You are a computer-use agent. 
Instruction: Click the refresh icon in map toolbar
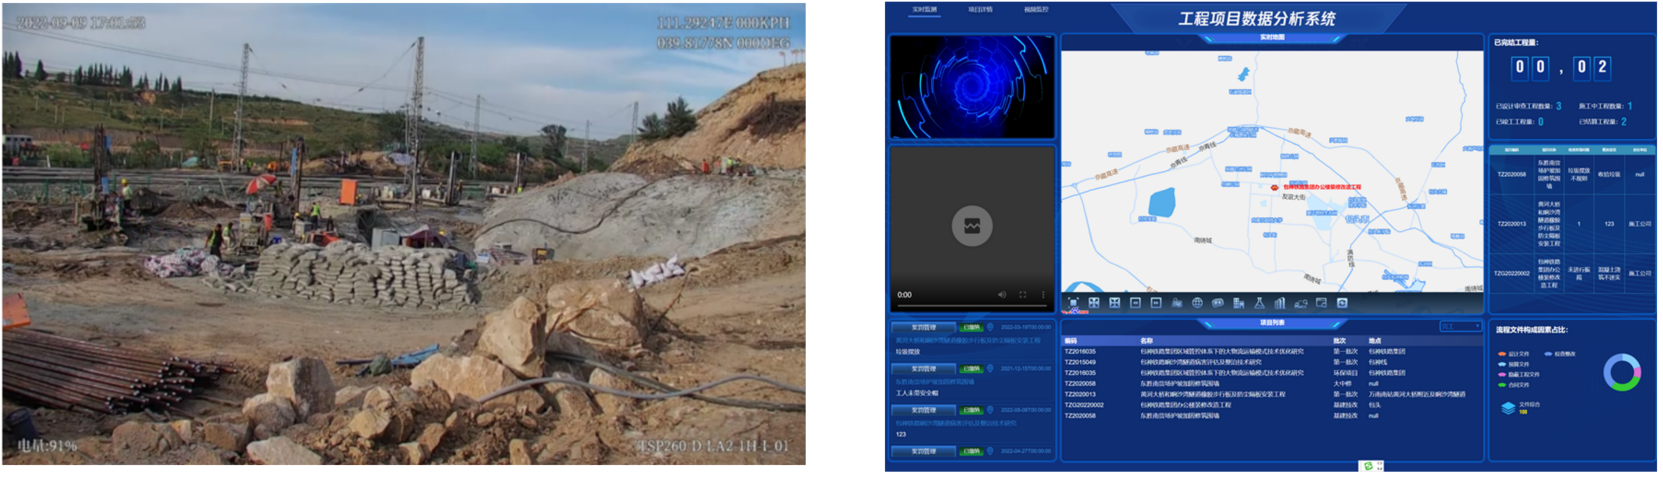click(x=1342, y=303)
